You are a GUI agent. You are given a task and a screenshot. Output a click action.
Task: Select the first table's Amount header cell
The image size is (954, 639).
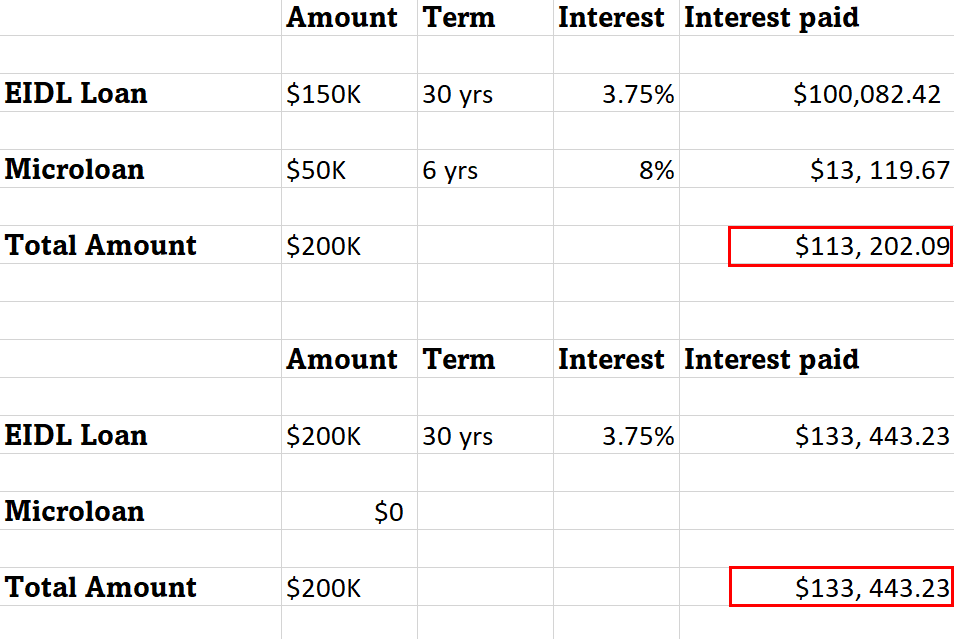point(349,18)
